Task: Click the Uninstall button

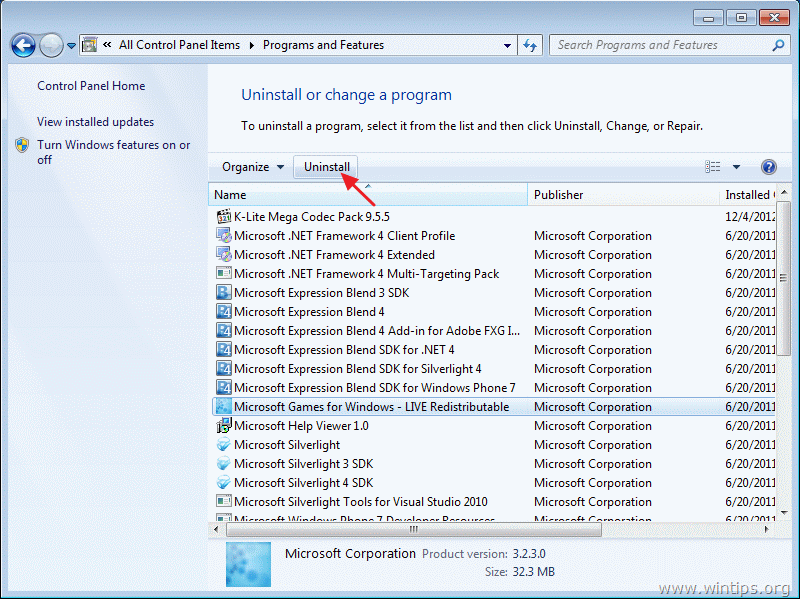Action: click(326, 167)
